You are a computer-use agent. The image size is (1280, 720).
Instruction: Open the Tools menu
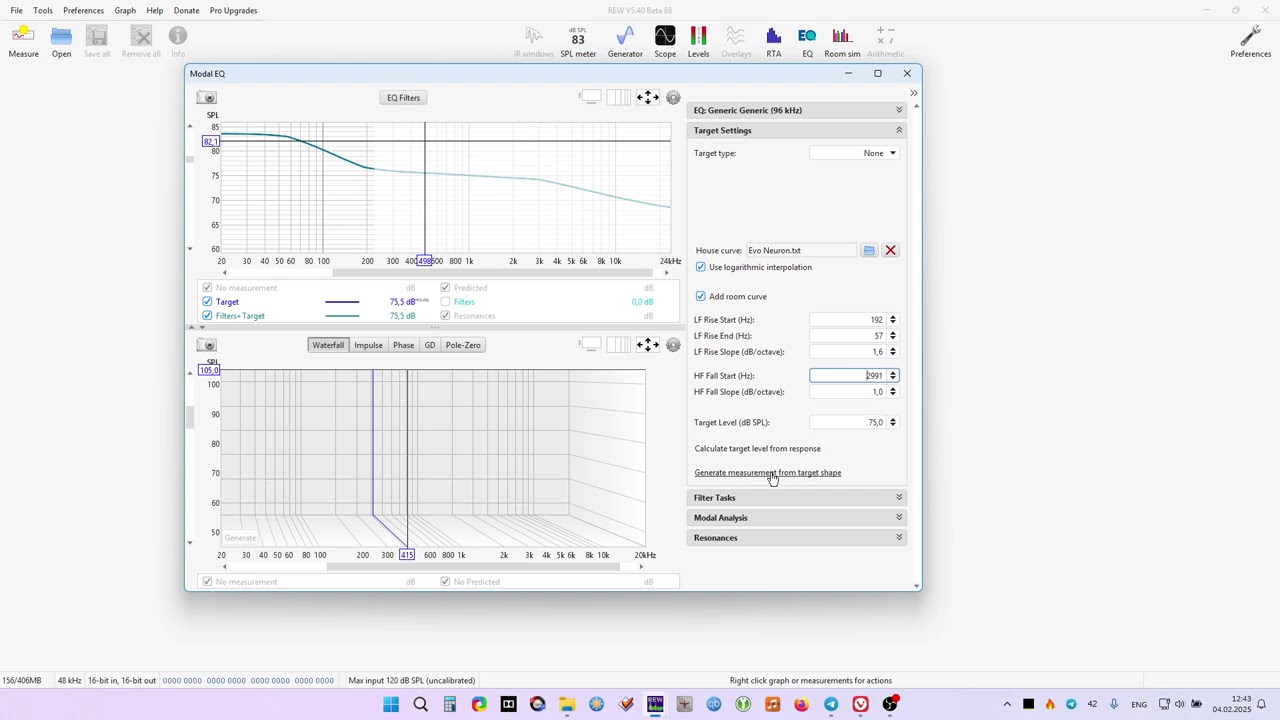point(43,10)
